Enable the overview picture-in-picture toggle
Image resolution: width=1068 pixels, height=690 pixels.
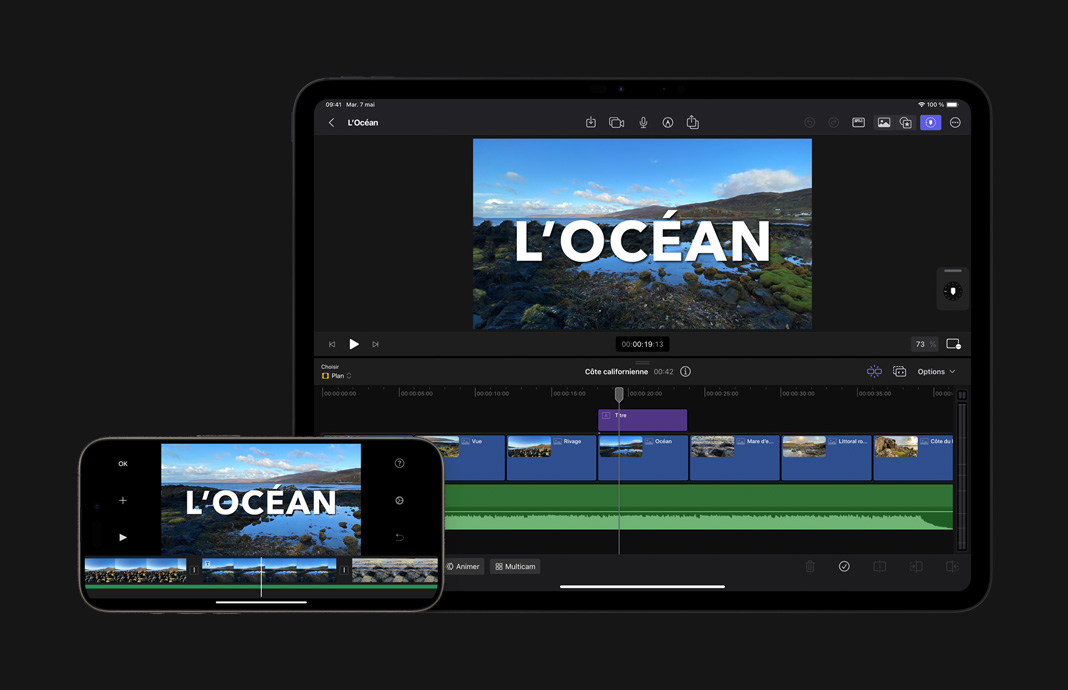pos(905,122)
